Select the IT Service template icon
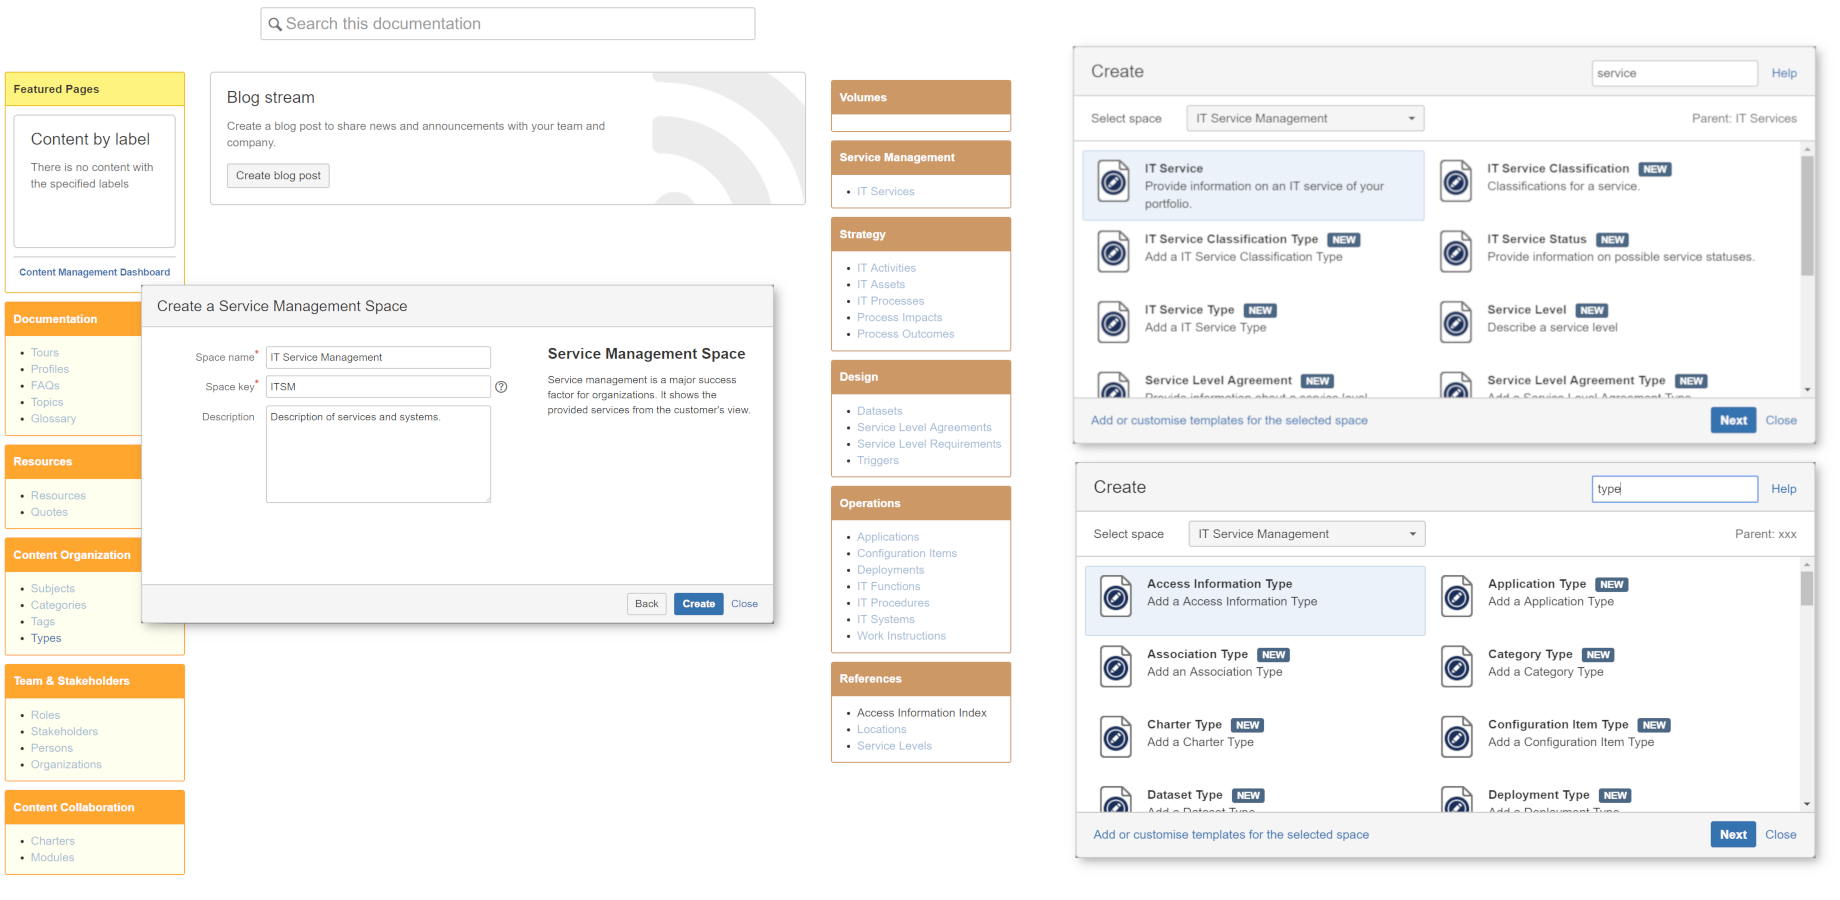The width and height of the screenshot is (1840, 900). (1113, 181)
